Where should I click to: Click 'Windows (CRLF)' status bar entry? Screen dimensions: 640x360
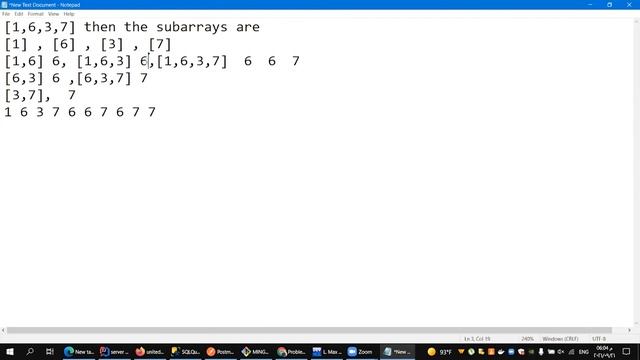560,339
